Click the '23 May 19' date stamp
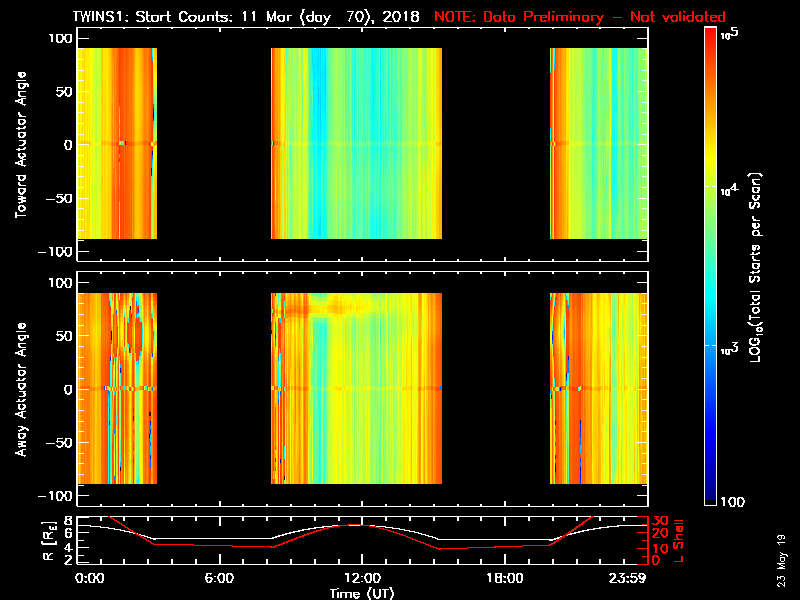The image size is (800, 600). point(781,560)
